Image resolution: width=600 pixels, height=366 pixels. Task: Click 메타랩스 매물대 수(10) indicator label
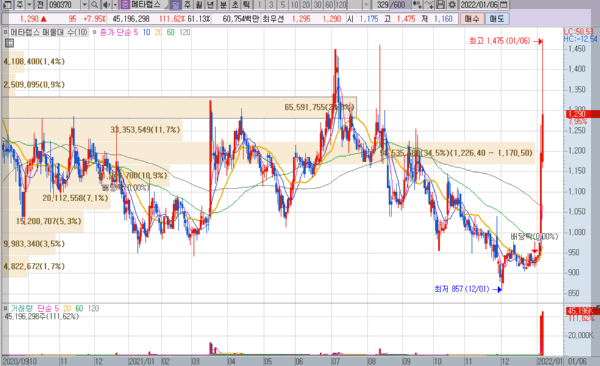coord(49,32)
